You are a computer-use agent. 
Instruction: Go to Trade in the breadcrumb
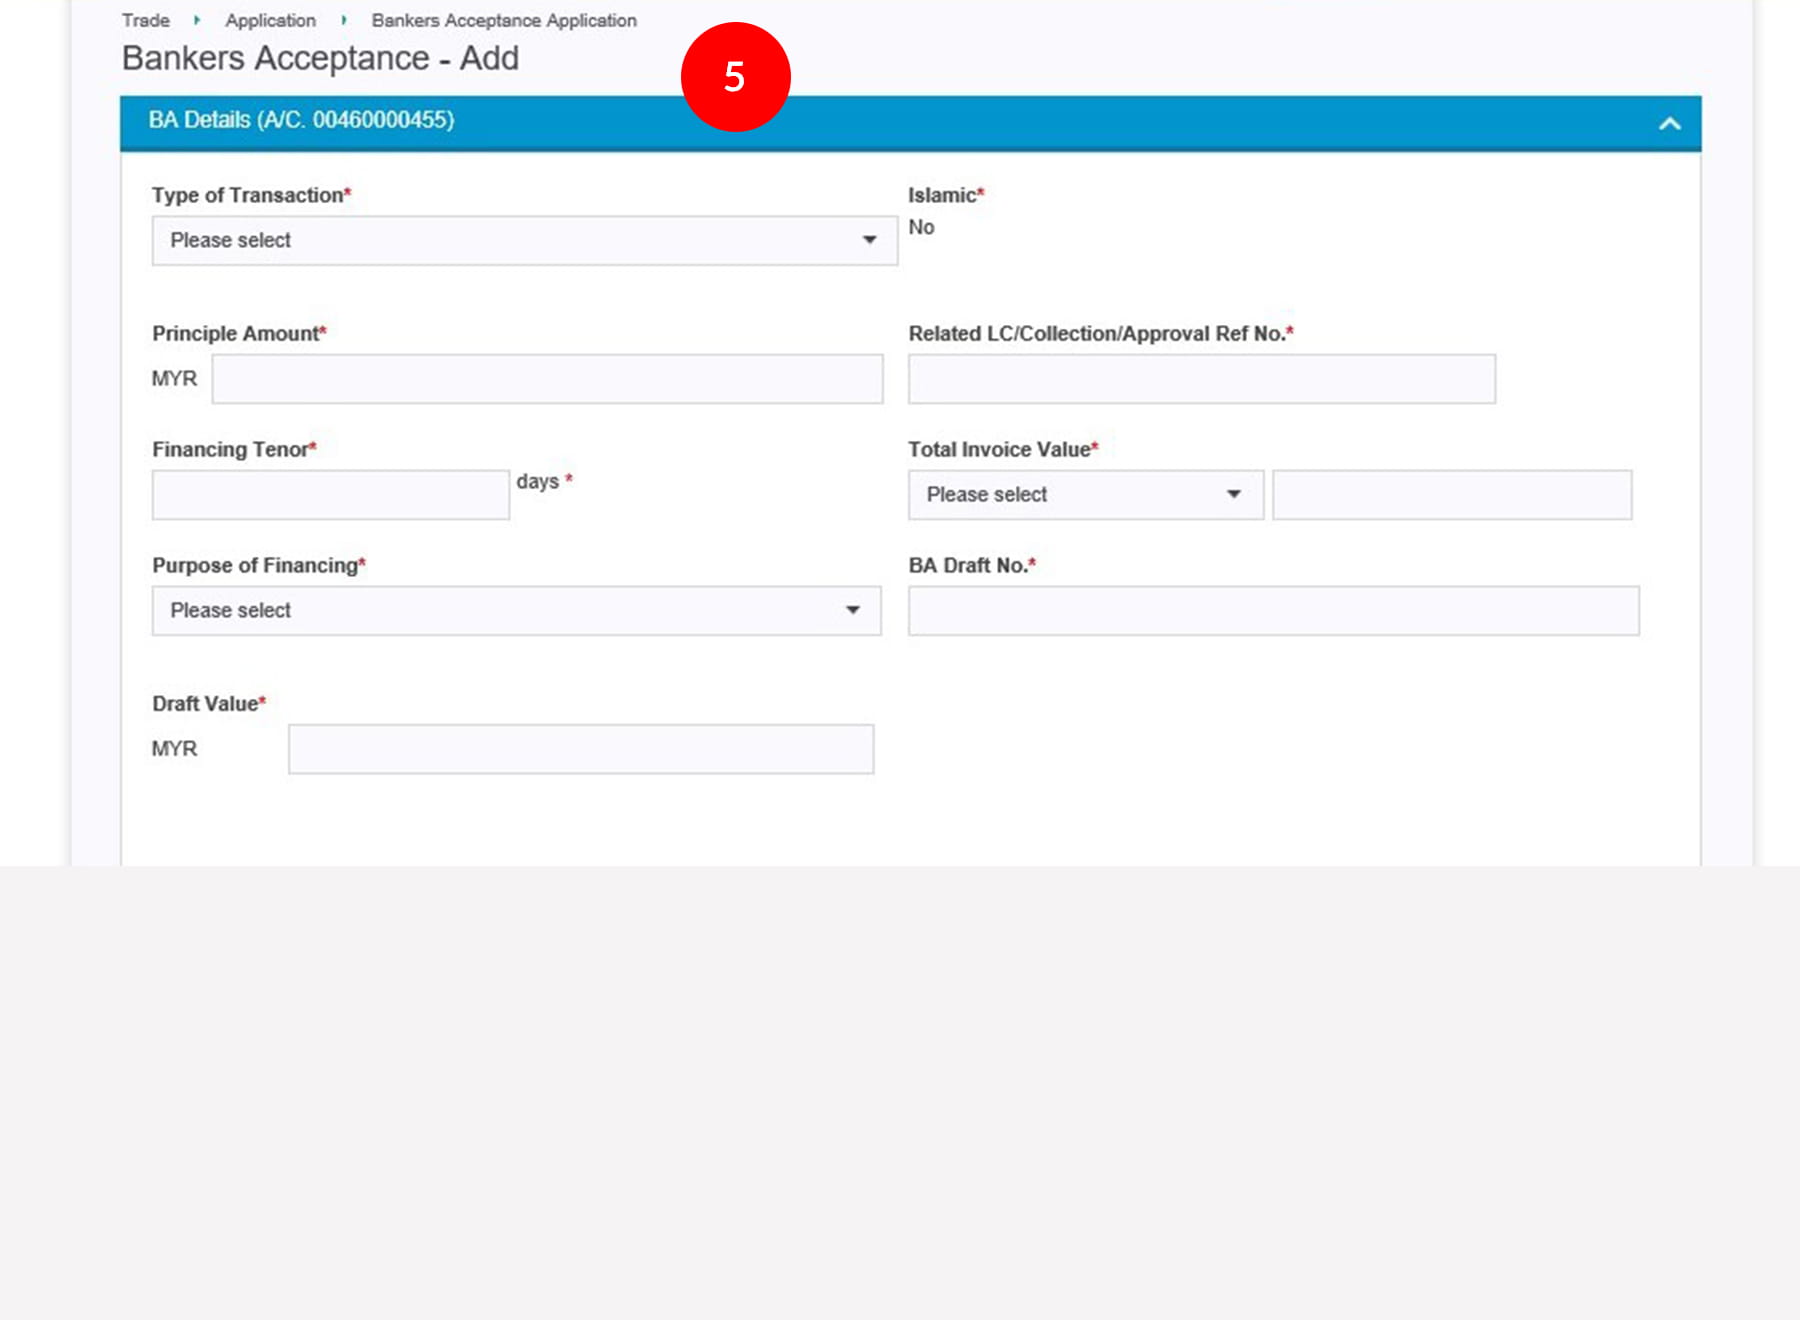[x=146, y=20]
